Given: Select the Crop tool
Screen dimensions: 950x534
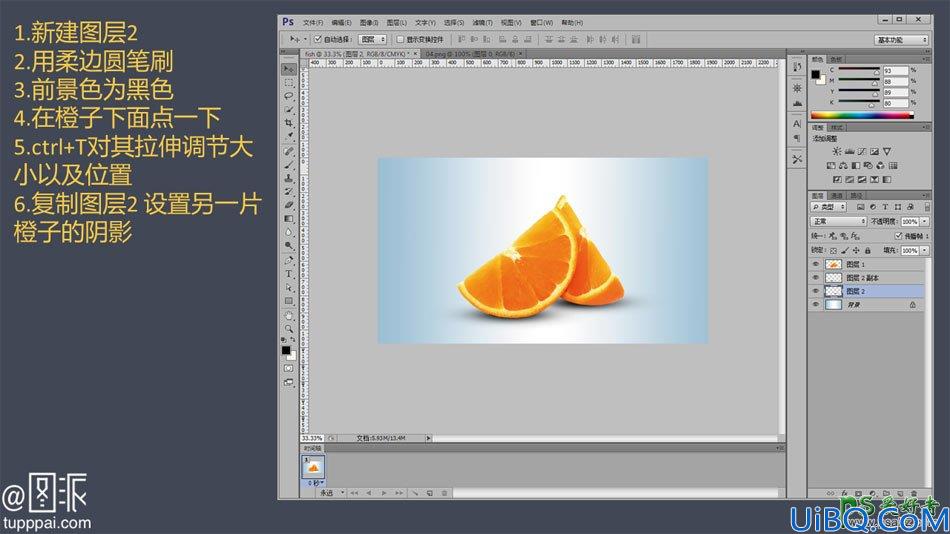Looking at the screenshot, I should click(289, 123).
